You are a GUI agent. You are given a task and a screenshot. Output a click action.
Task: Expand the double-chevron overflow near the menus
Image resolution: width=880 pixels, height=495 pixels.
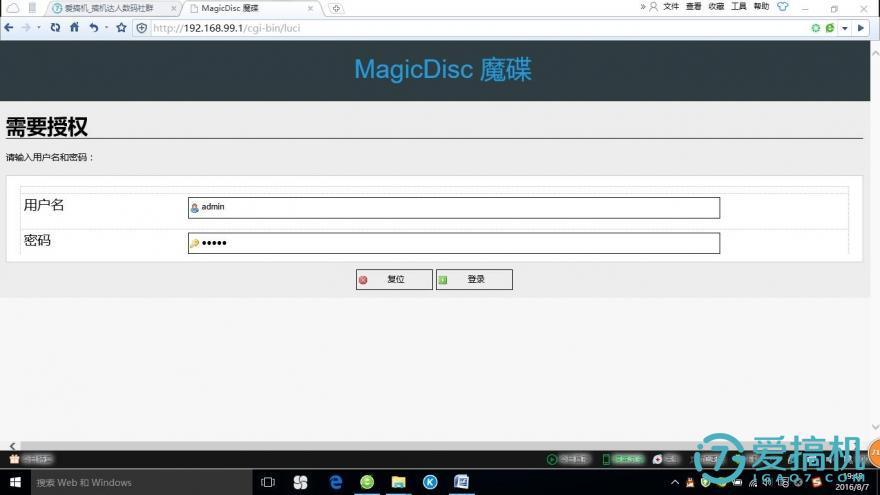643,7
